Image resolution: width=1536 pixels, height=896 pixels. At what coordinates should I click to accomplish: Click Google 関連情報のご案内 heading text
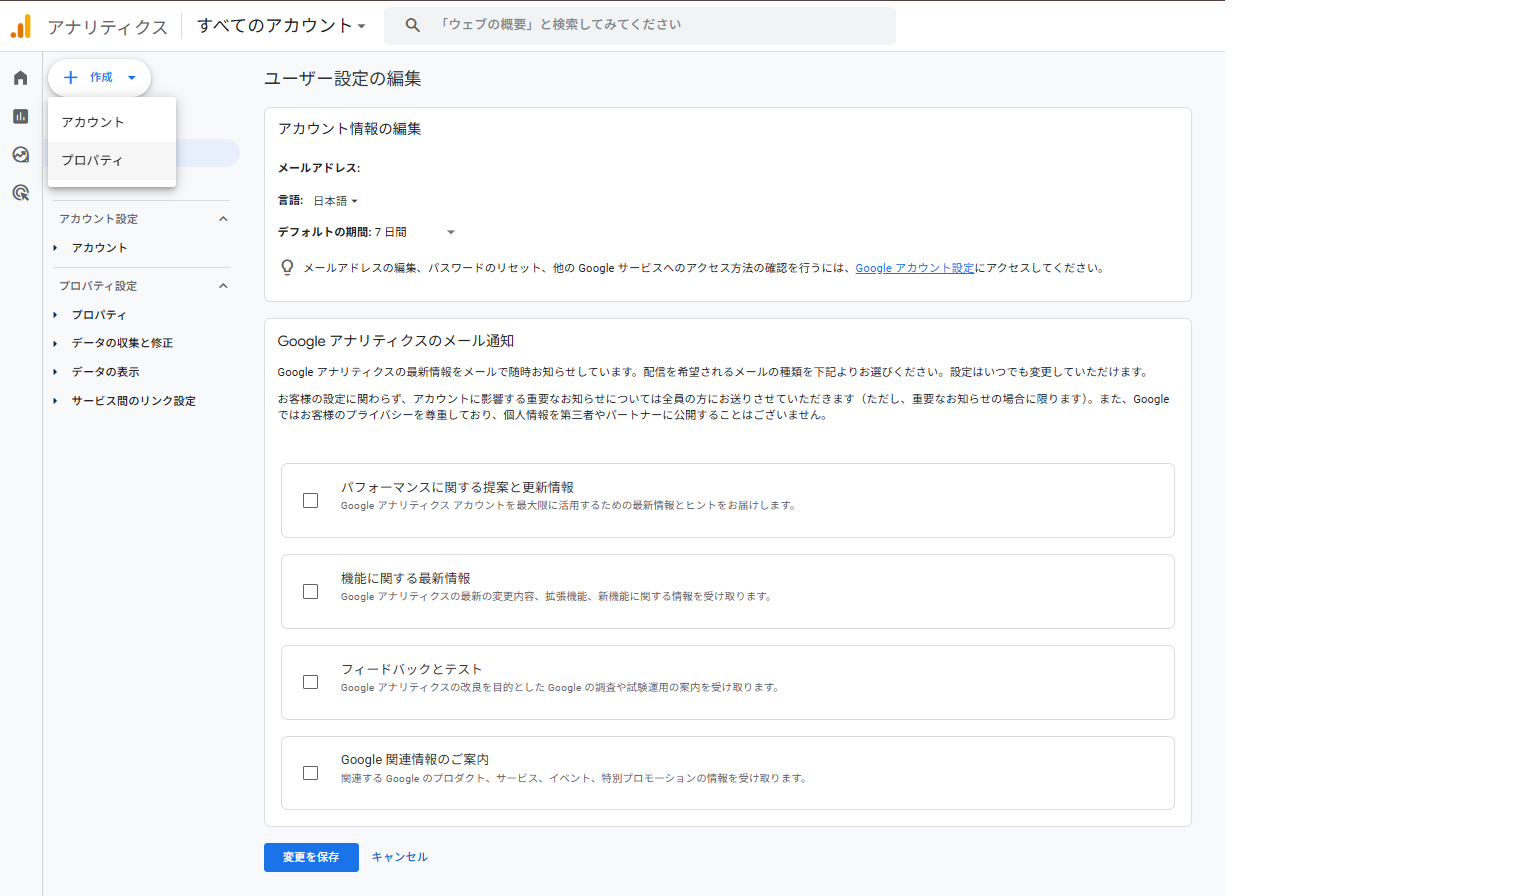click(414, 760)
